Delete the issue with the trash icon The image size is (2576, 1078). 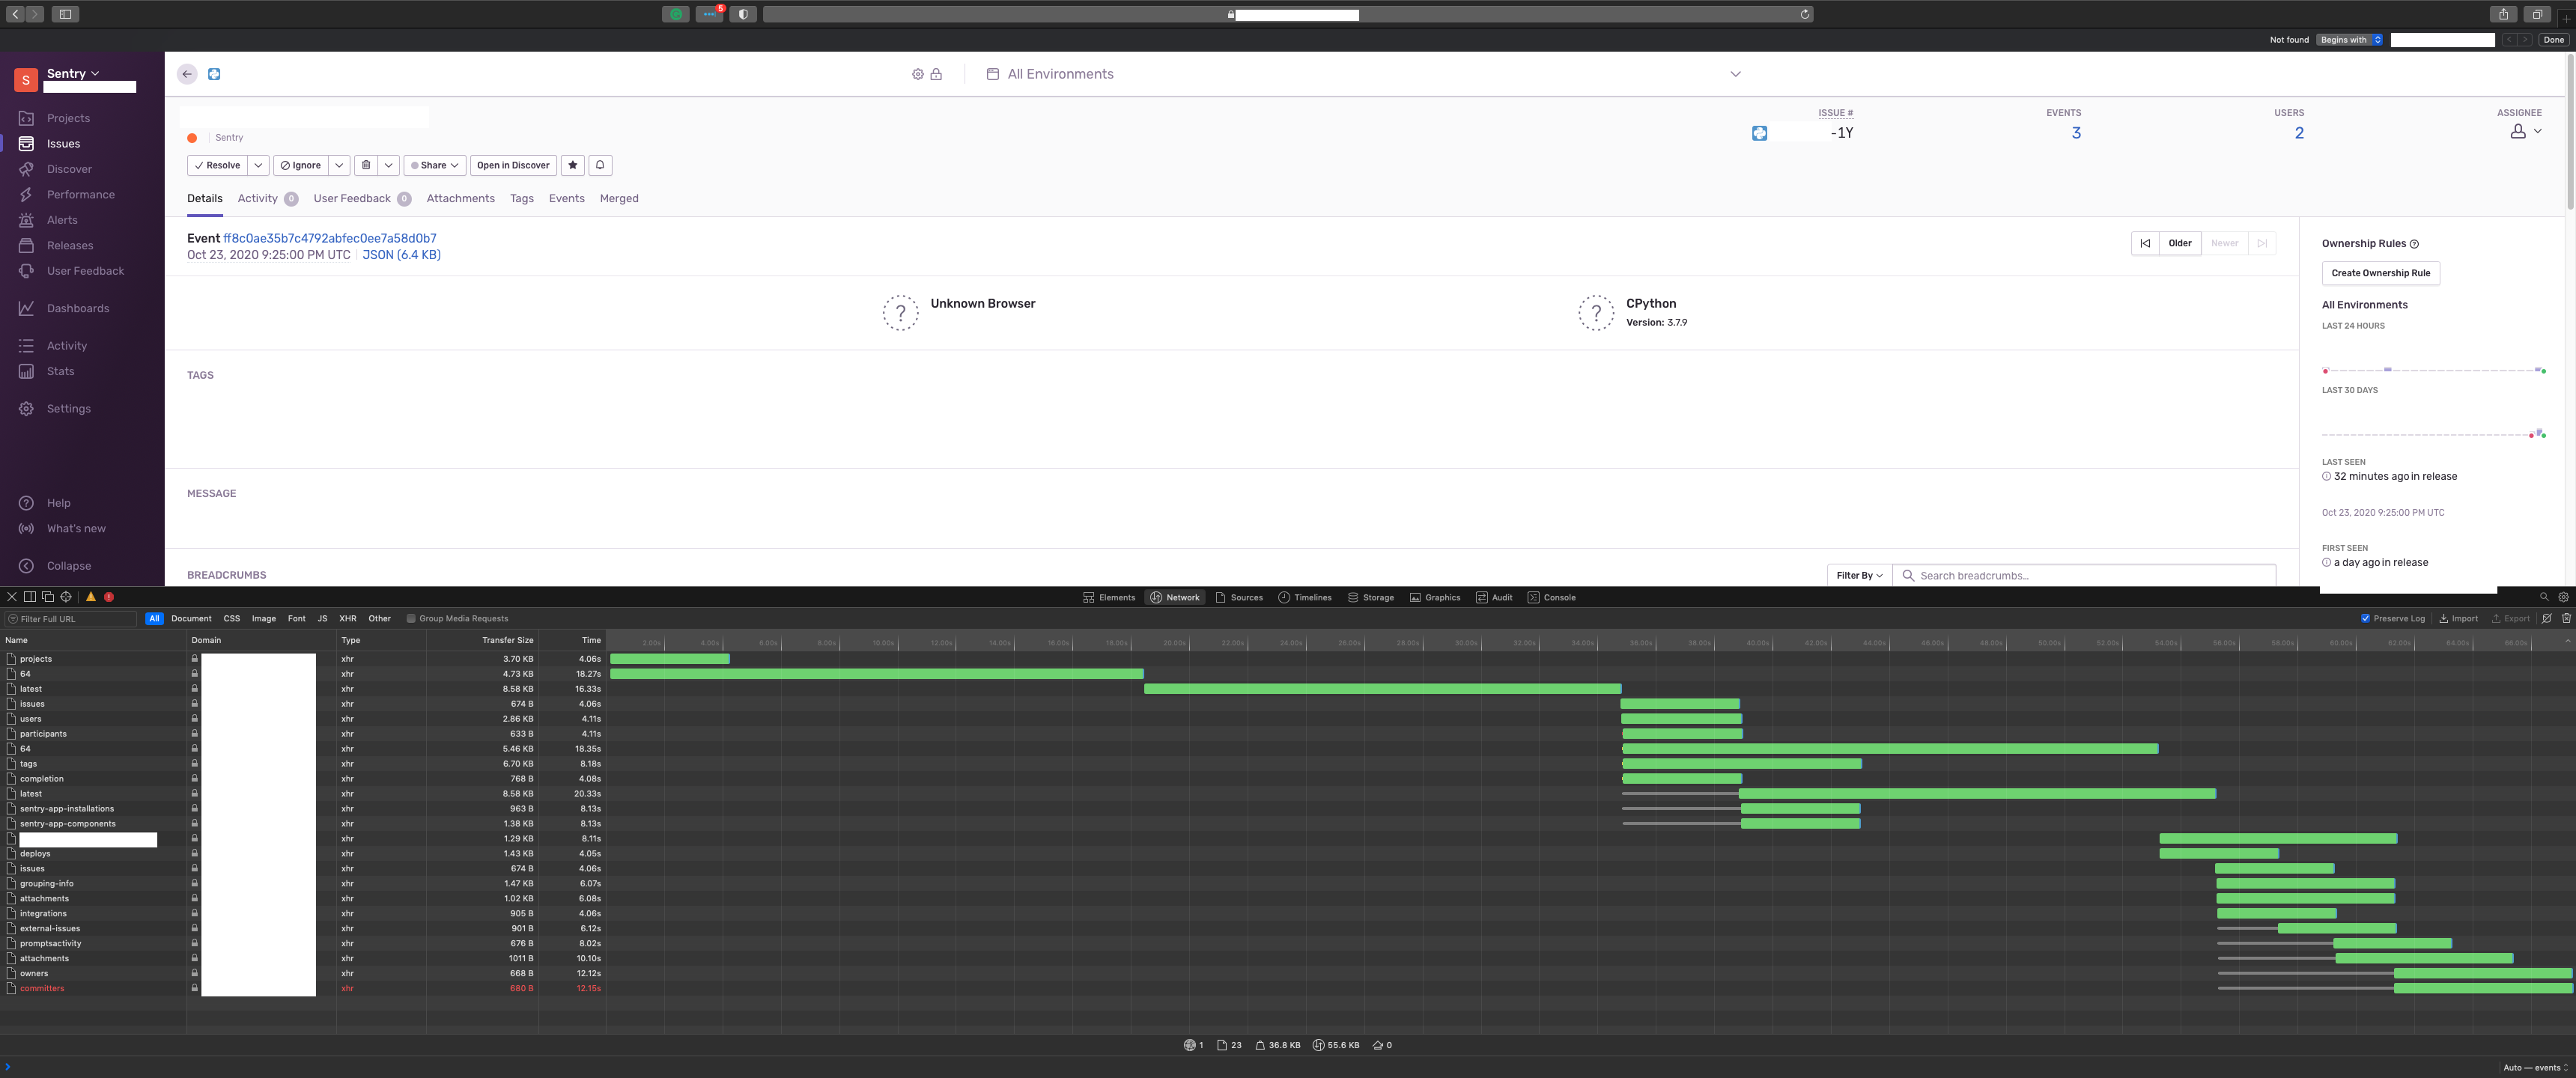(x=366, y=165)
